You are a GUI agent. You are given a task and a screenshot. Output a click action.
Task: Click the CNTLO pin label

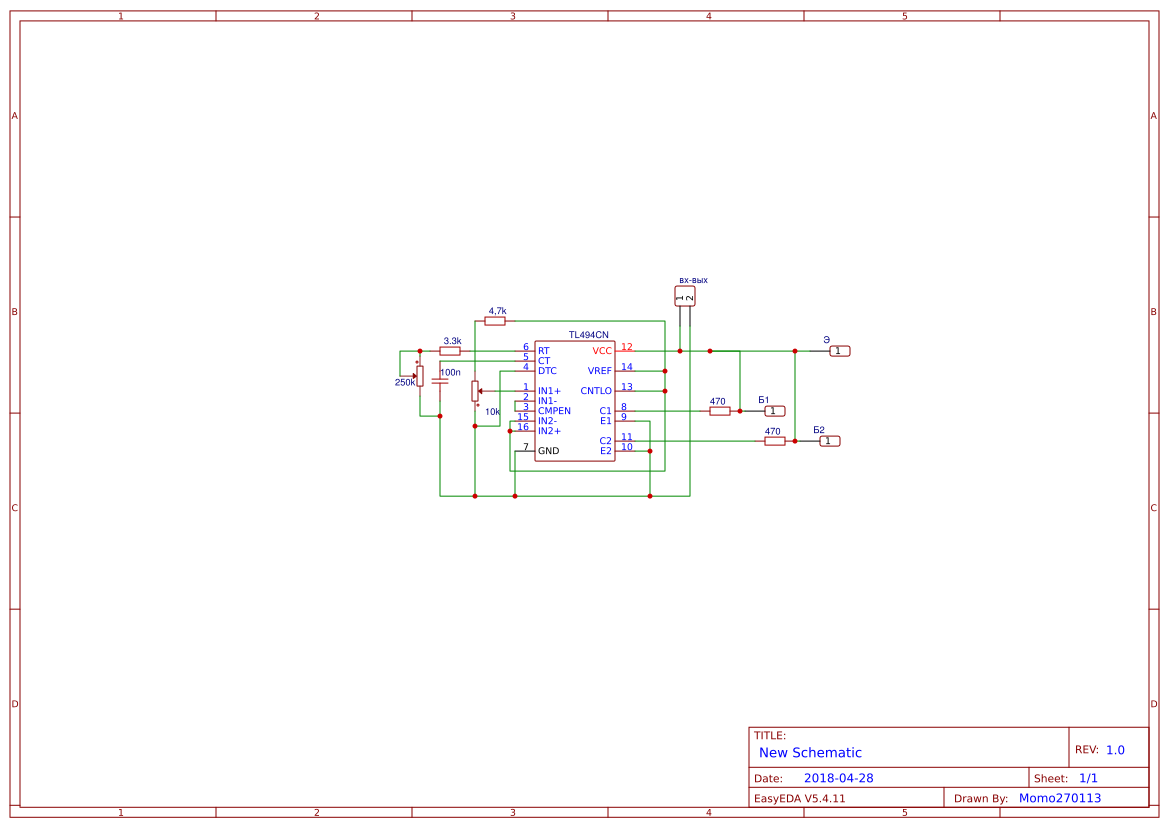tap(596, 391)
